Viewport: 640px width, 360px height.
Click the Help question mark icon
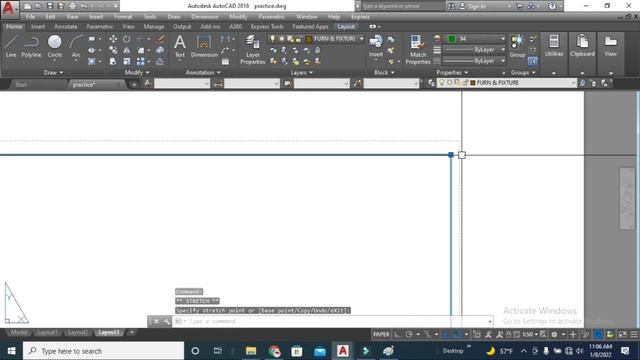click(552, 6)
